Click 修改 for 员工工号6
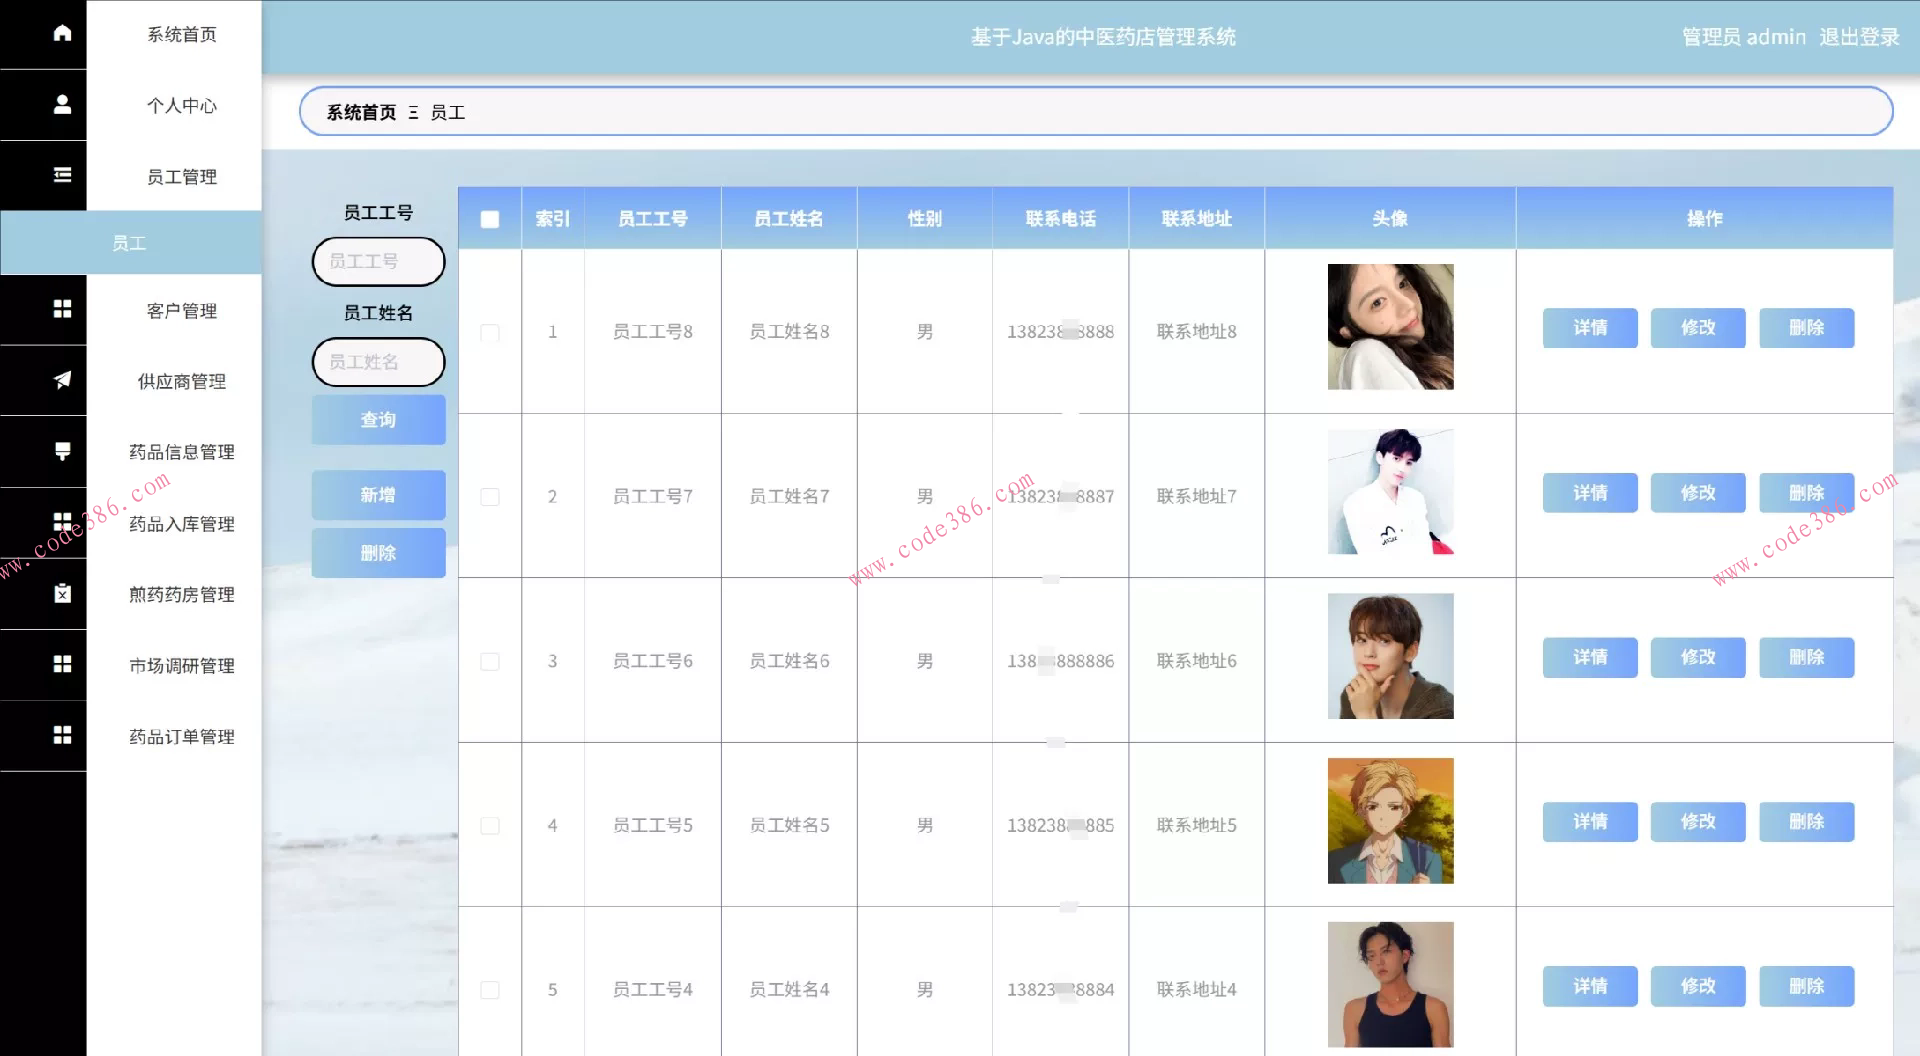The image size is (1920, 1056). pyautogui.click(x=1698, y=657)
